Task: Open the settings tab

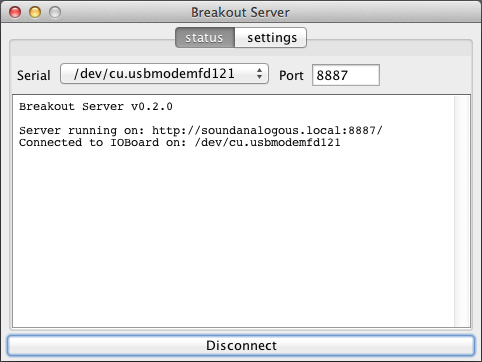Action: tap(271, 38)
